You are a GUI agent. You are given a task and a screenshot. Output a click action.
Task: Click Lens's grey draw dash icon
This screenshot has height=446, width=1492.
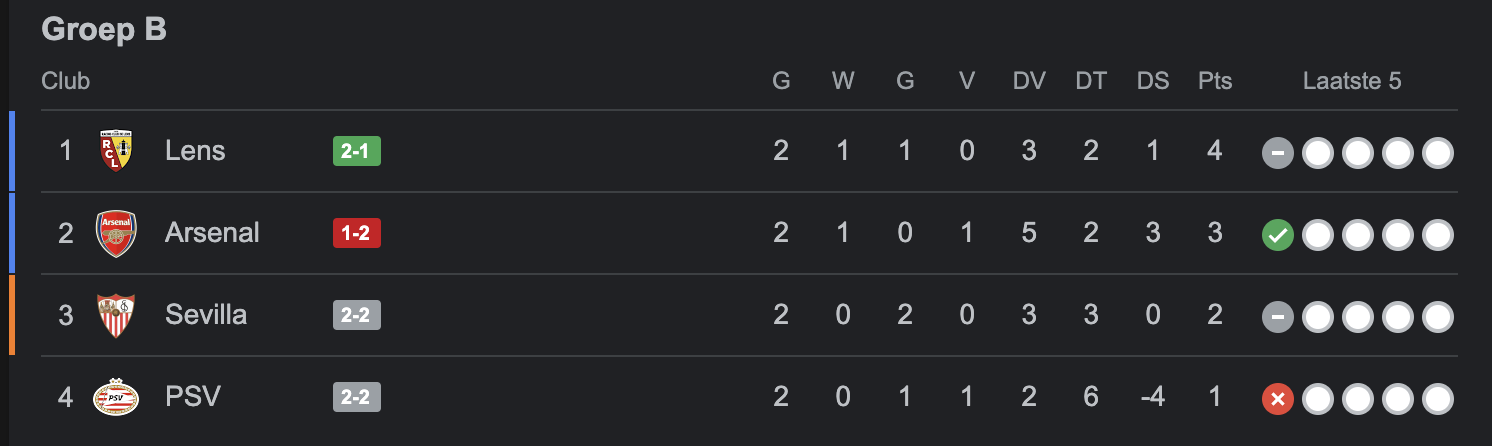[1278, 154]
